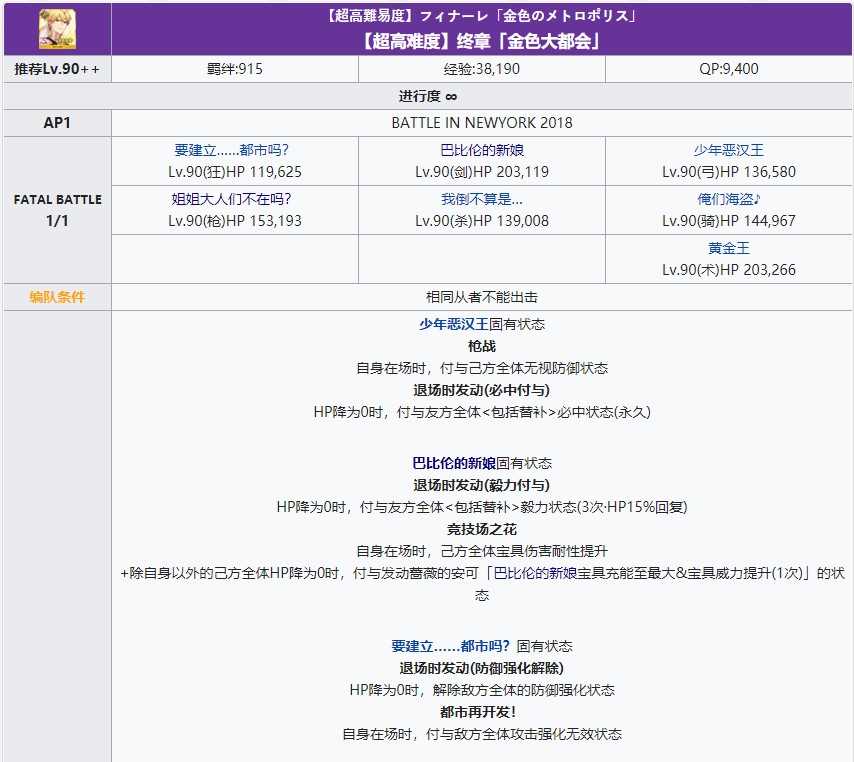Select text Lv.90(狂)HP 119,625
This screenshot has width=854, height=762.
coord(235,172)
